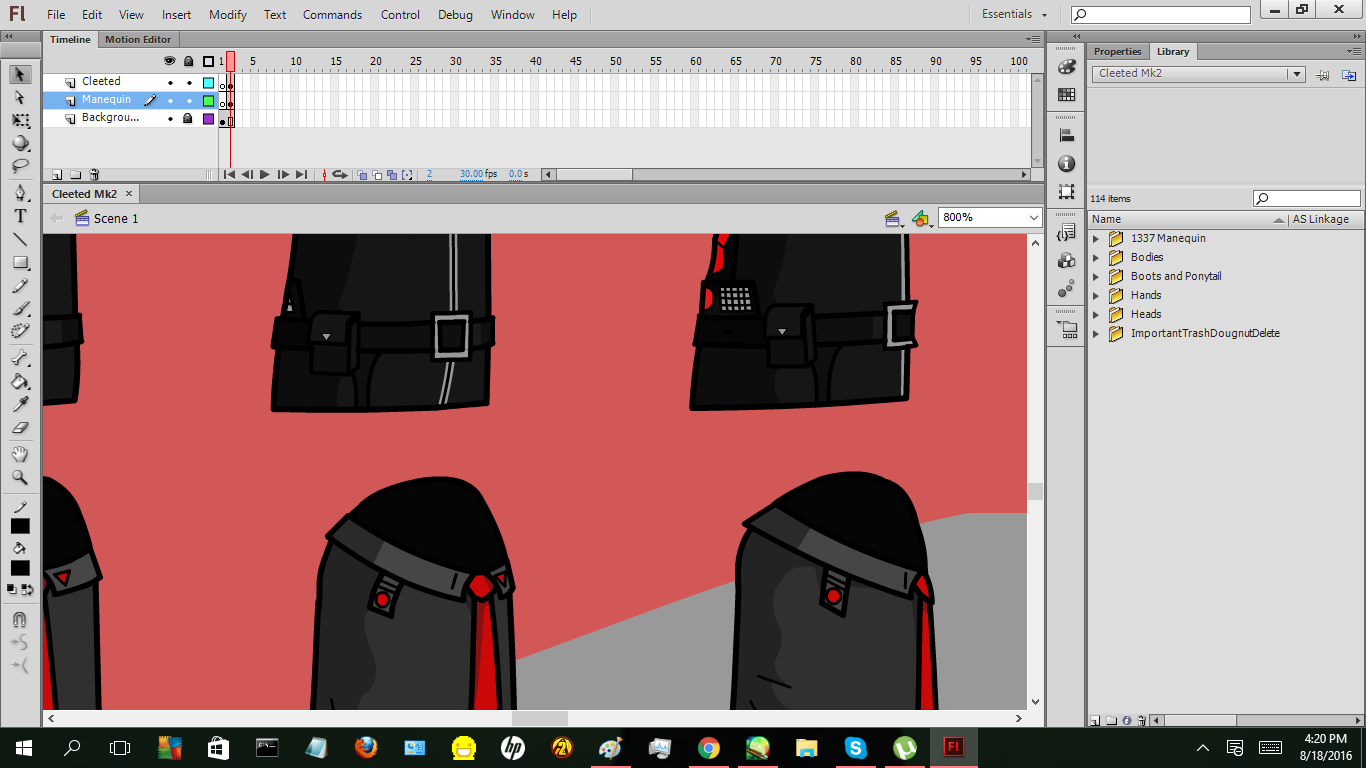Toggle visibility dot of Cleeted layer
Image resolution: width=1366 pixels, height=768 pixels.
(x=170, y=83)
